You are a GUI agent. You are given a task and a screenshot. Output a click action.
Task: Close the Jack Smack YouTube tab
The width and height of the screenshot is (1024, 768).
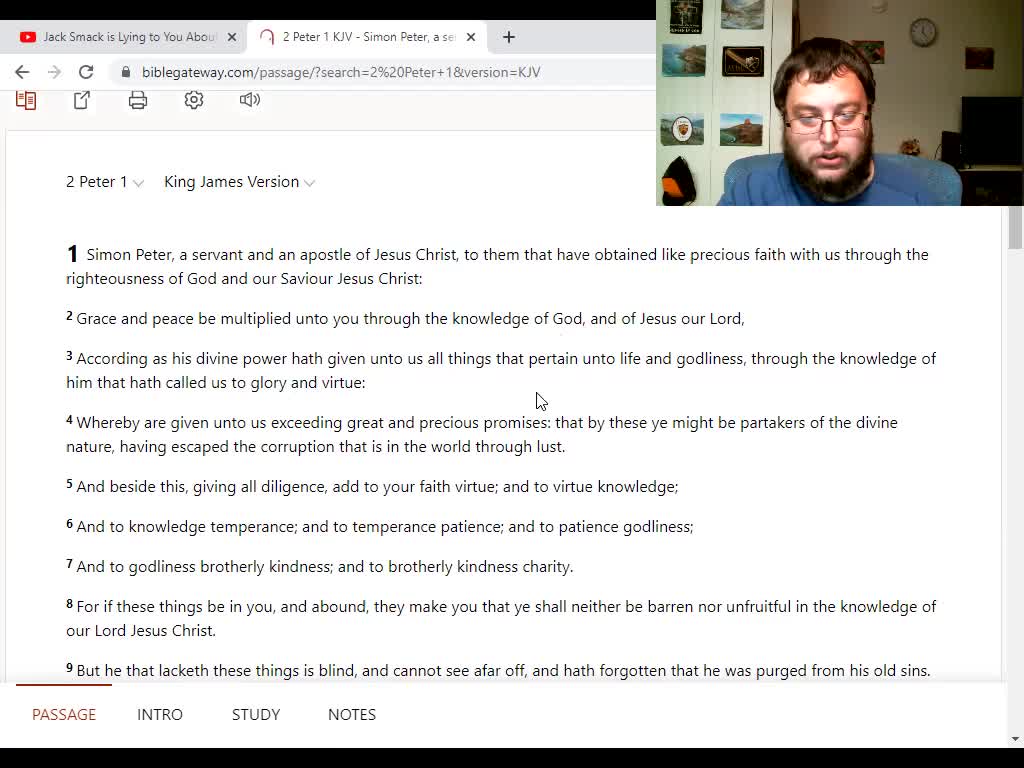232,37
